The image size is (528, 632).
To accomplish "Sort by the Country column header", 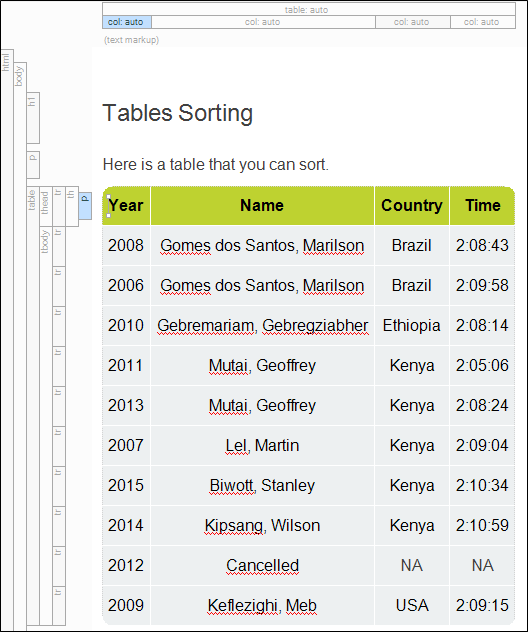I will click(x=412, y=206).
